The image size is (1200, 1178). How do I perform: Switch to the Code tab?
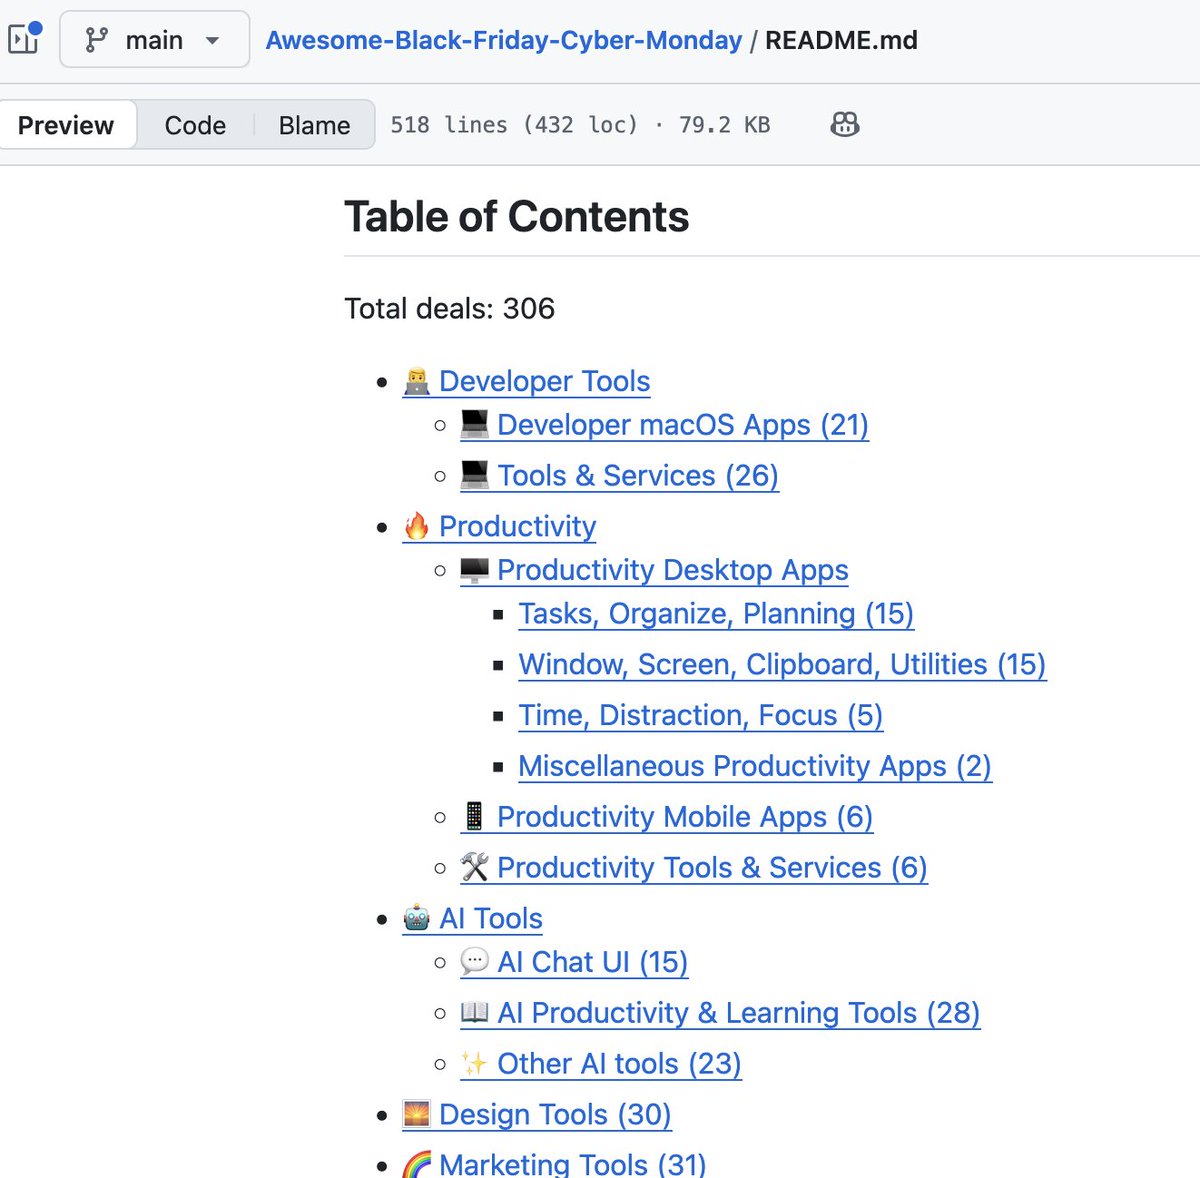pyautogui.click(x=195, y=125)
